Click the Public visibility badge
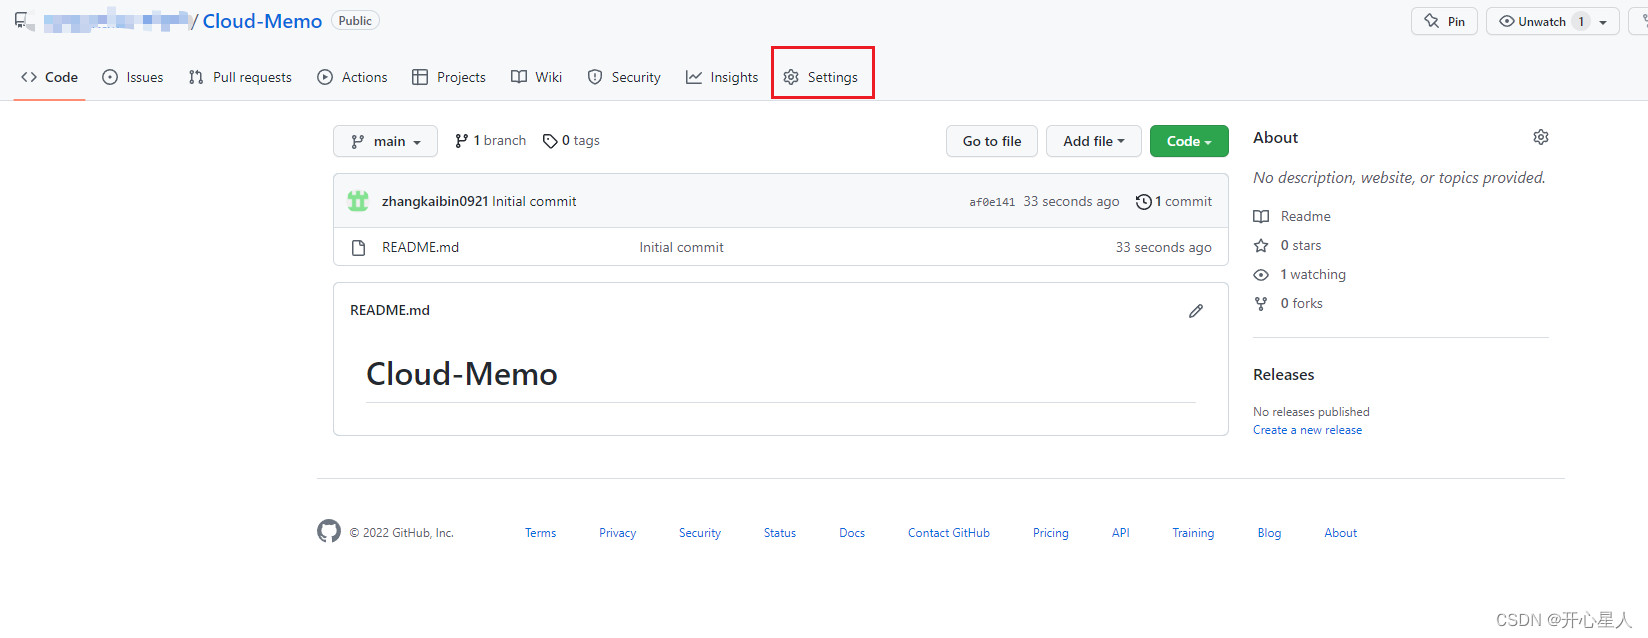This screenshot has height=638, width=1648. [355, 21]
